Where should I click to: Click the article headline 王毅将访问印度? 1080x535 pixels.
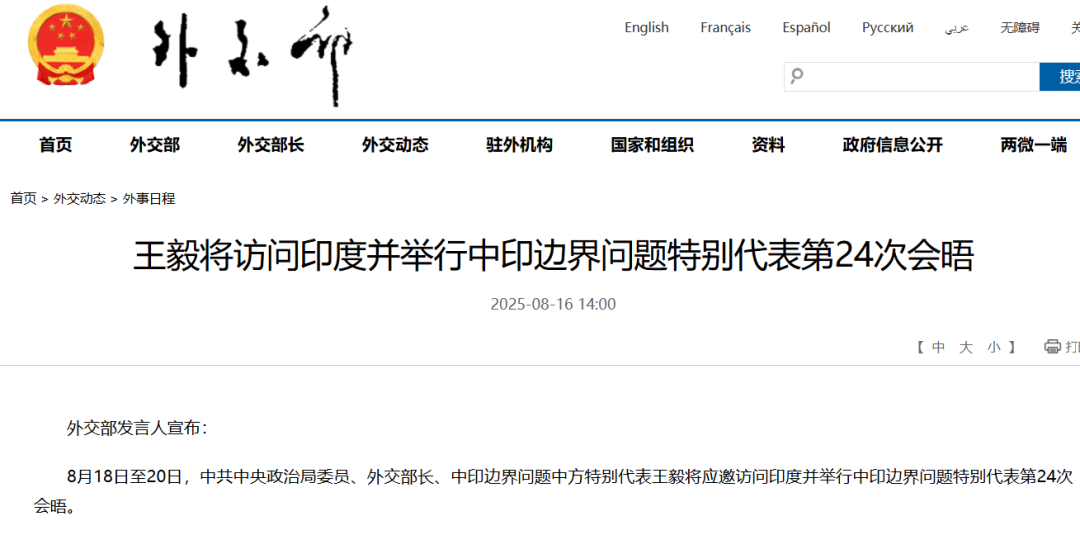click(x=553, y=257)
